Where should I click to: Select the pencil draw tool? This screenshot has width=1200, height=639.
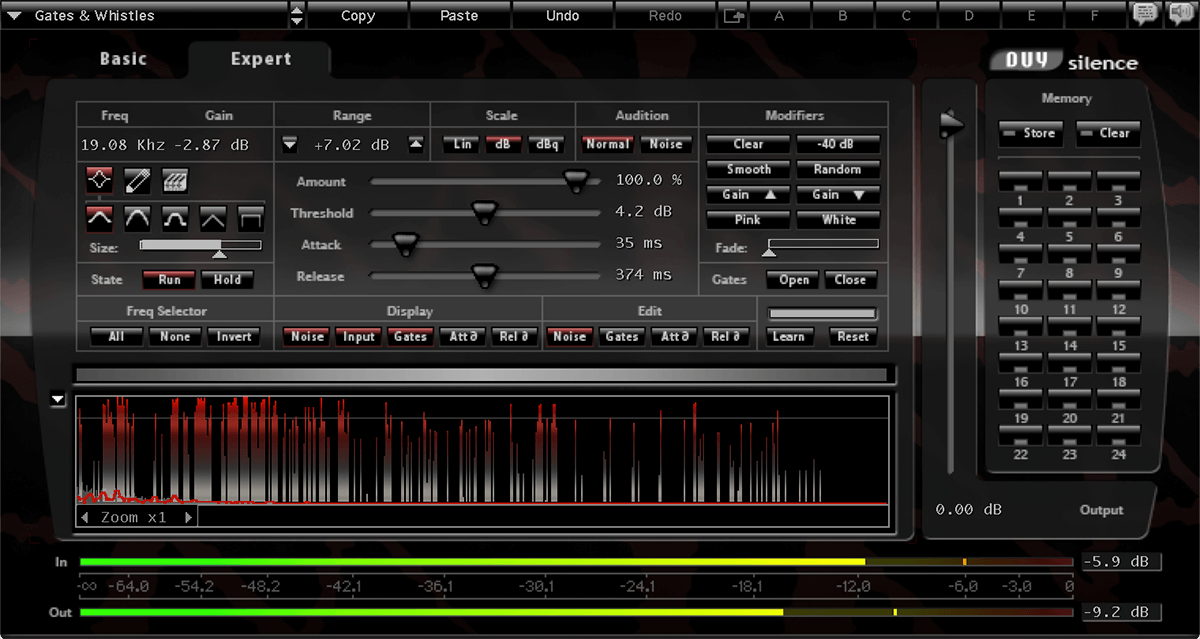pyautogui.click(x=137, y=181)
